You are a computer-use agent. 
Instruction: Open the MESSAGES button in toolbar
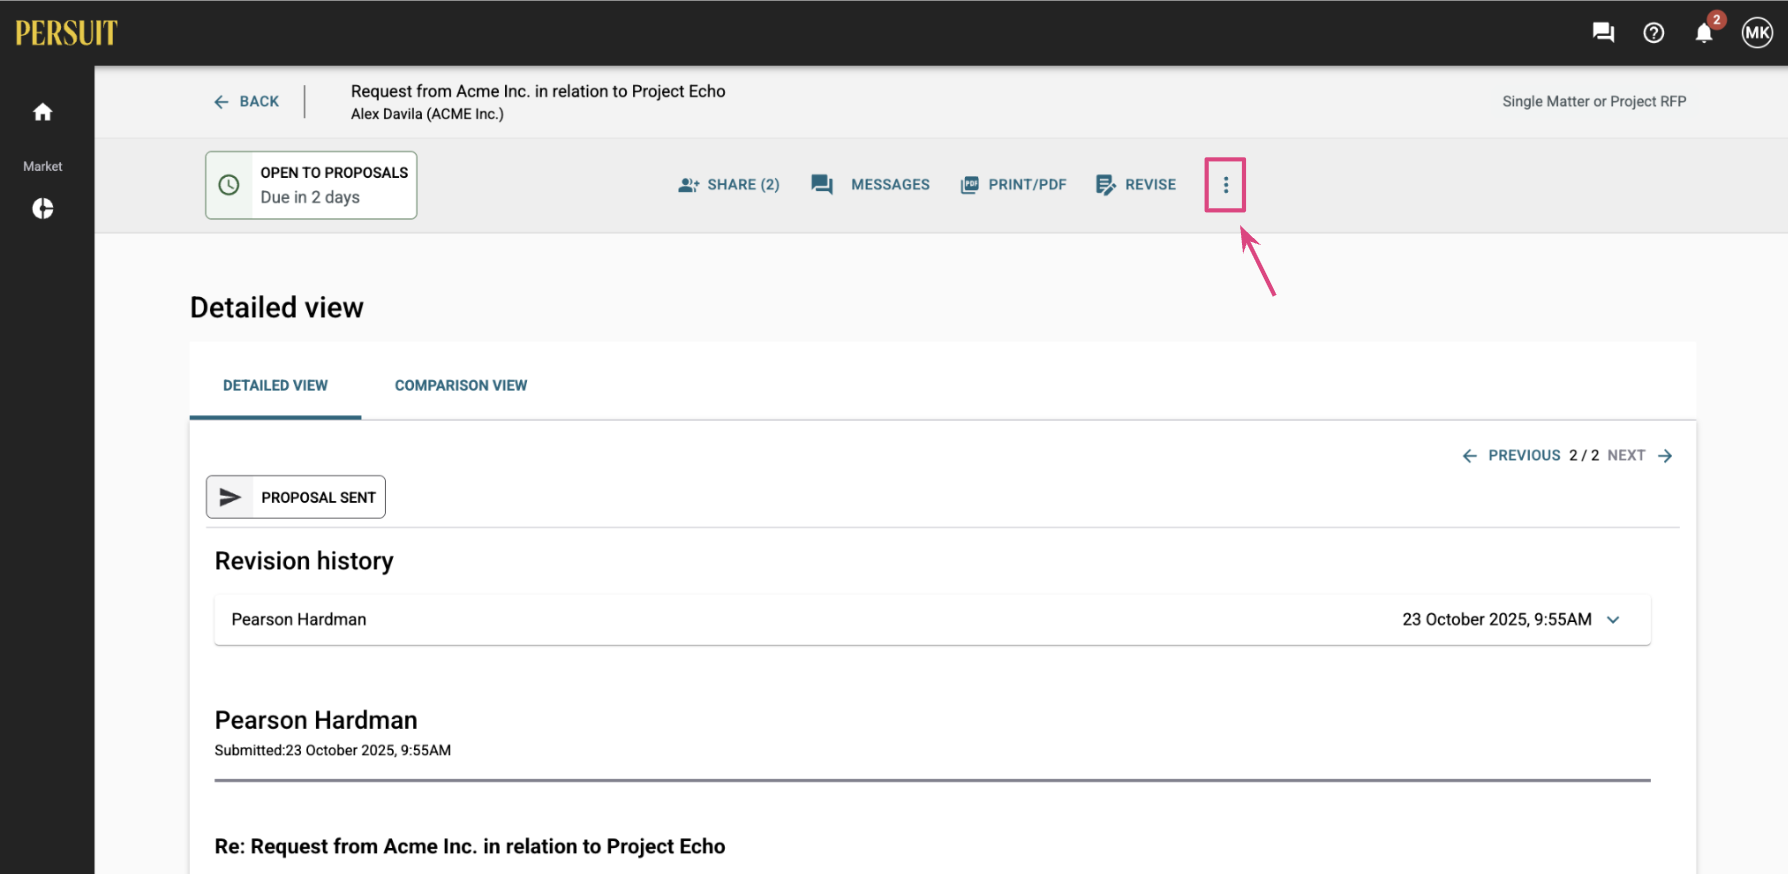871,185
